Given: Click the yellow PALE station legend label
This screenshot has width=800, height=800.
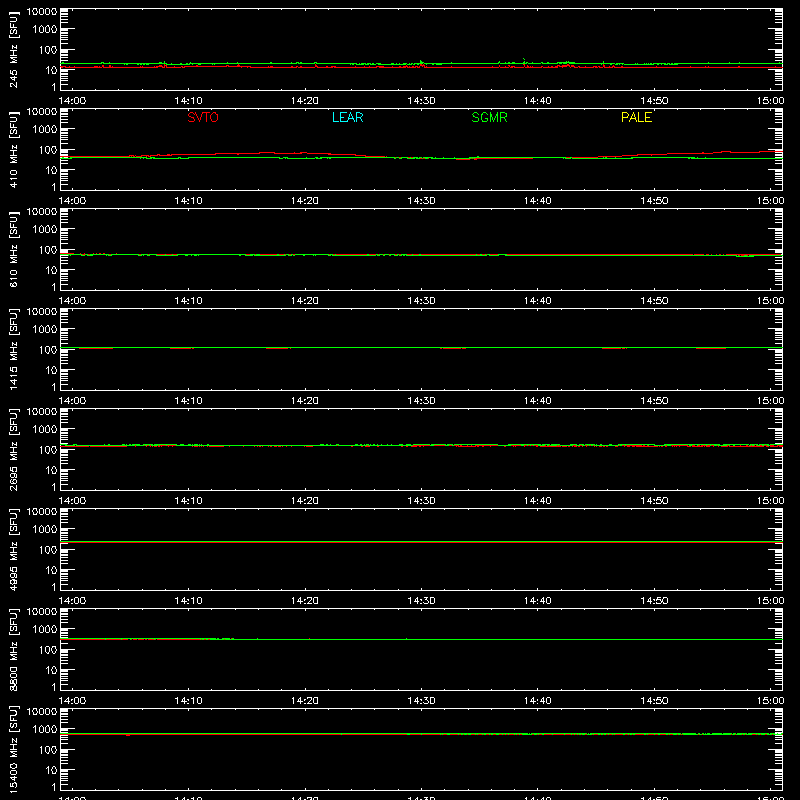Looking at the screenshot, I should [x=636, y=117].
